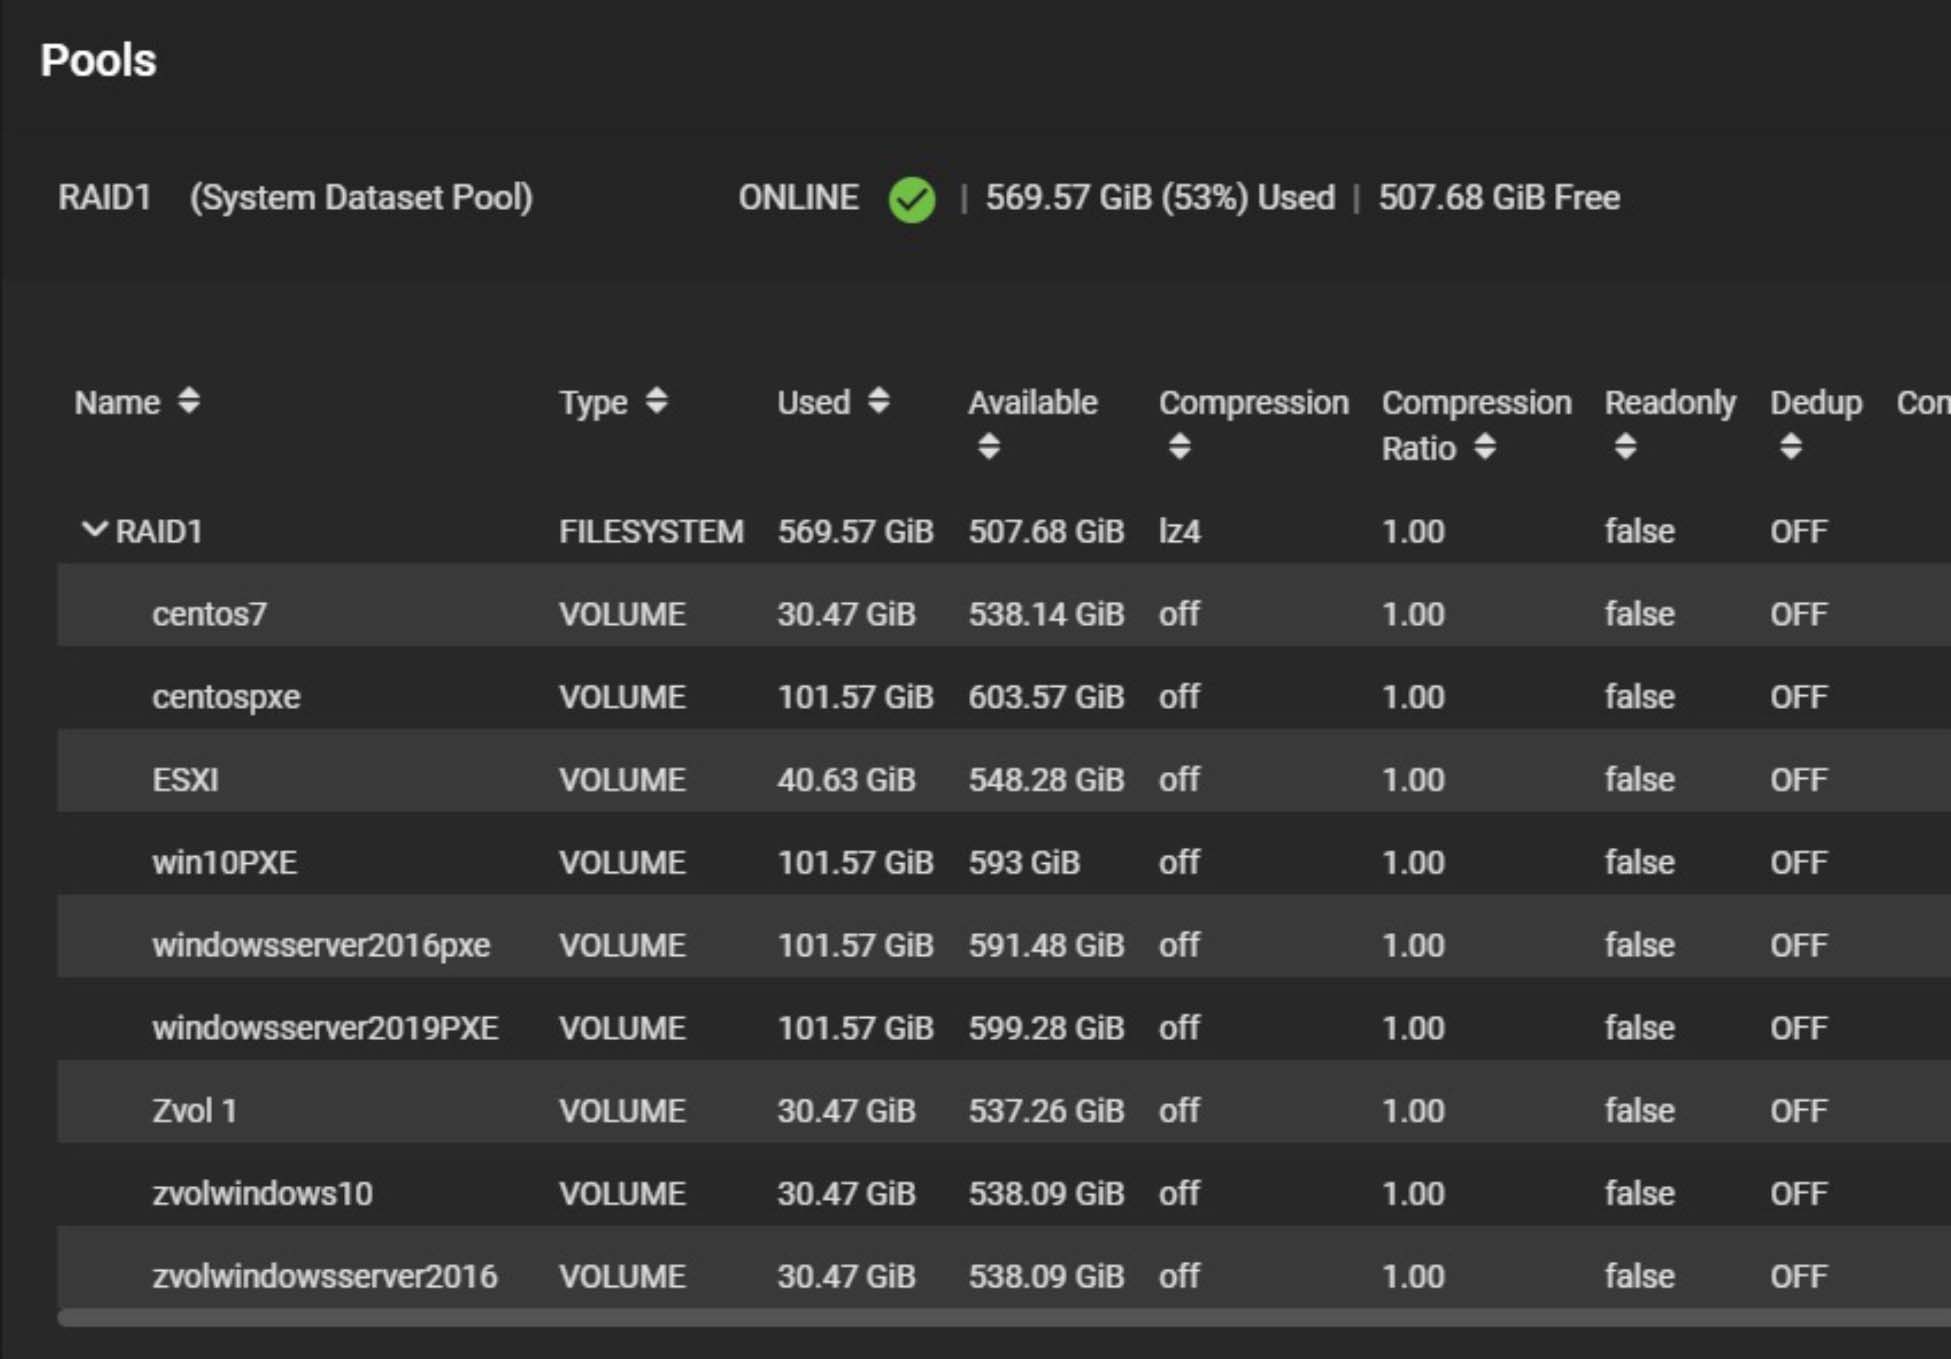
Task: Sort by Available column arrows
Action: [989, 446]
